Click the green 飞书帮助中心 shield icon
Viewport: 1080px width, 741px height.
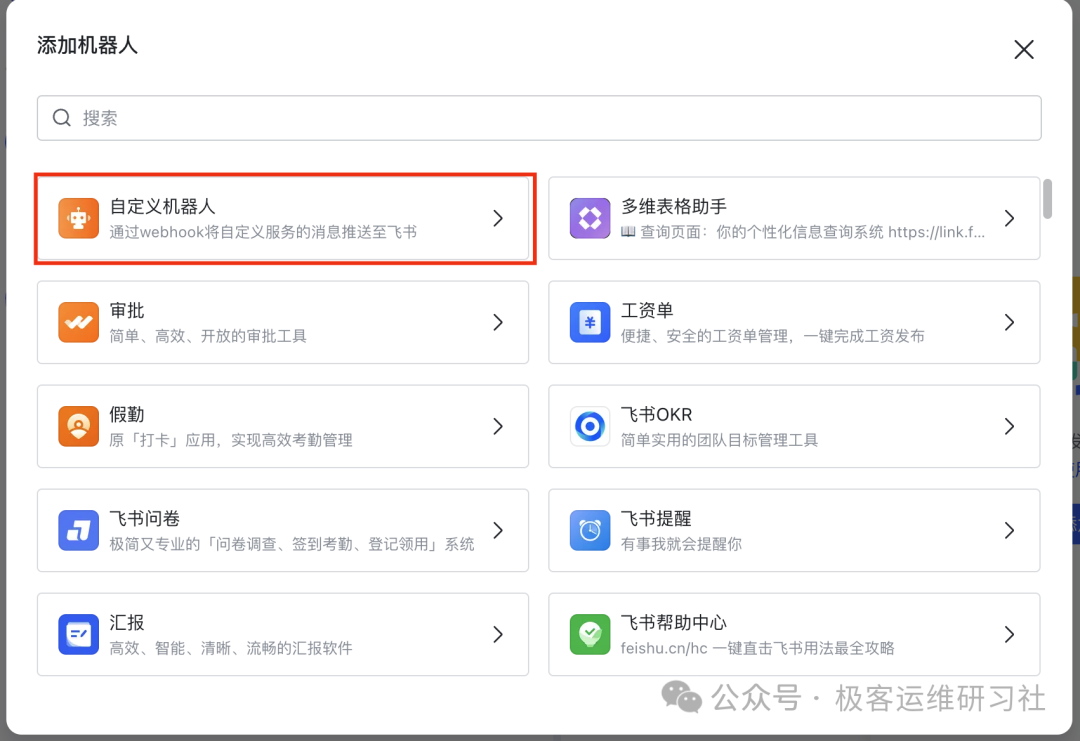(590, 634)
